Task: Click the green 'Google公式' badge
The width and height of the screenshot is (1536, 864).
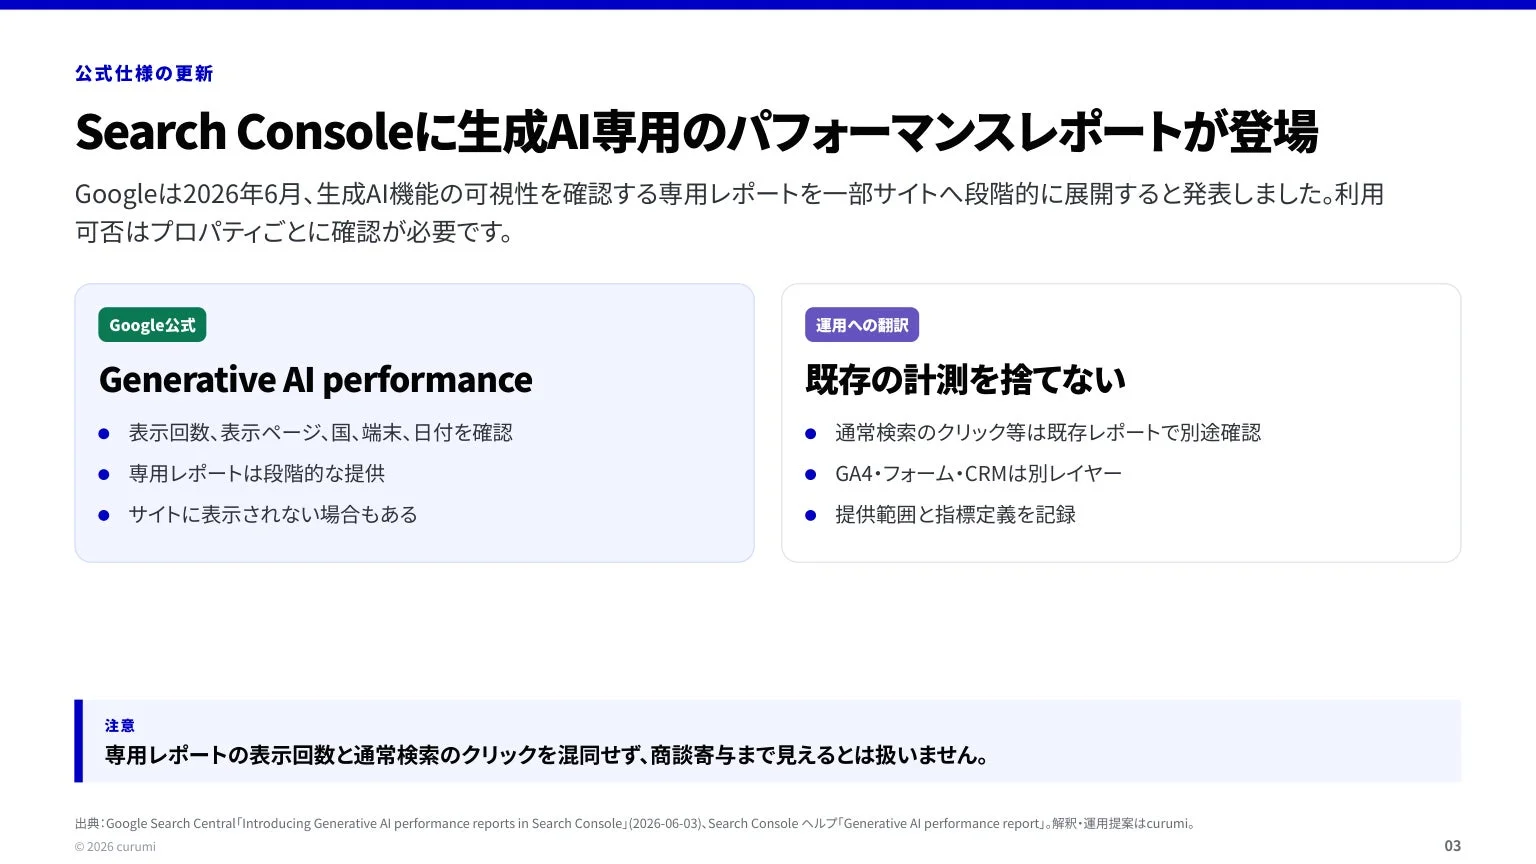Action: [152, 325]
